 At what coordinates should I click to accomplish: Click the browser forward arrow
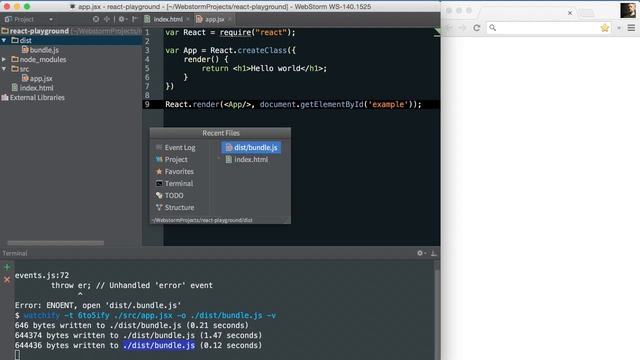point(462,28)
